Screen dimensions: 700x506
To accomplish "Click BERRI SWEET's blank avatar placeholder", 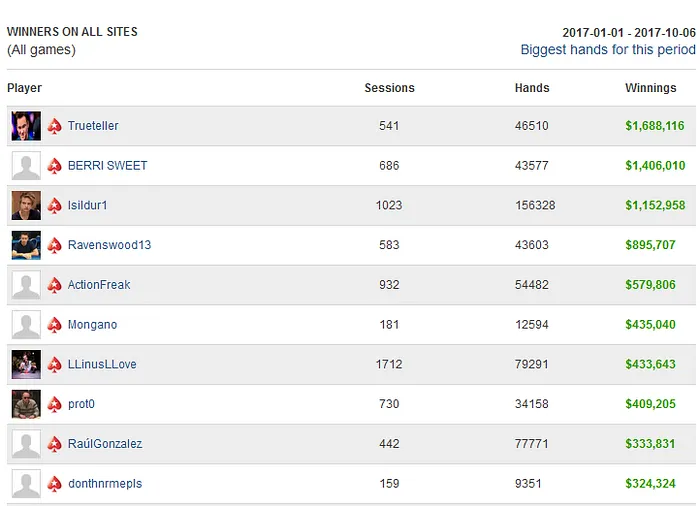I will (x=26, y=166).
